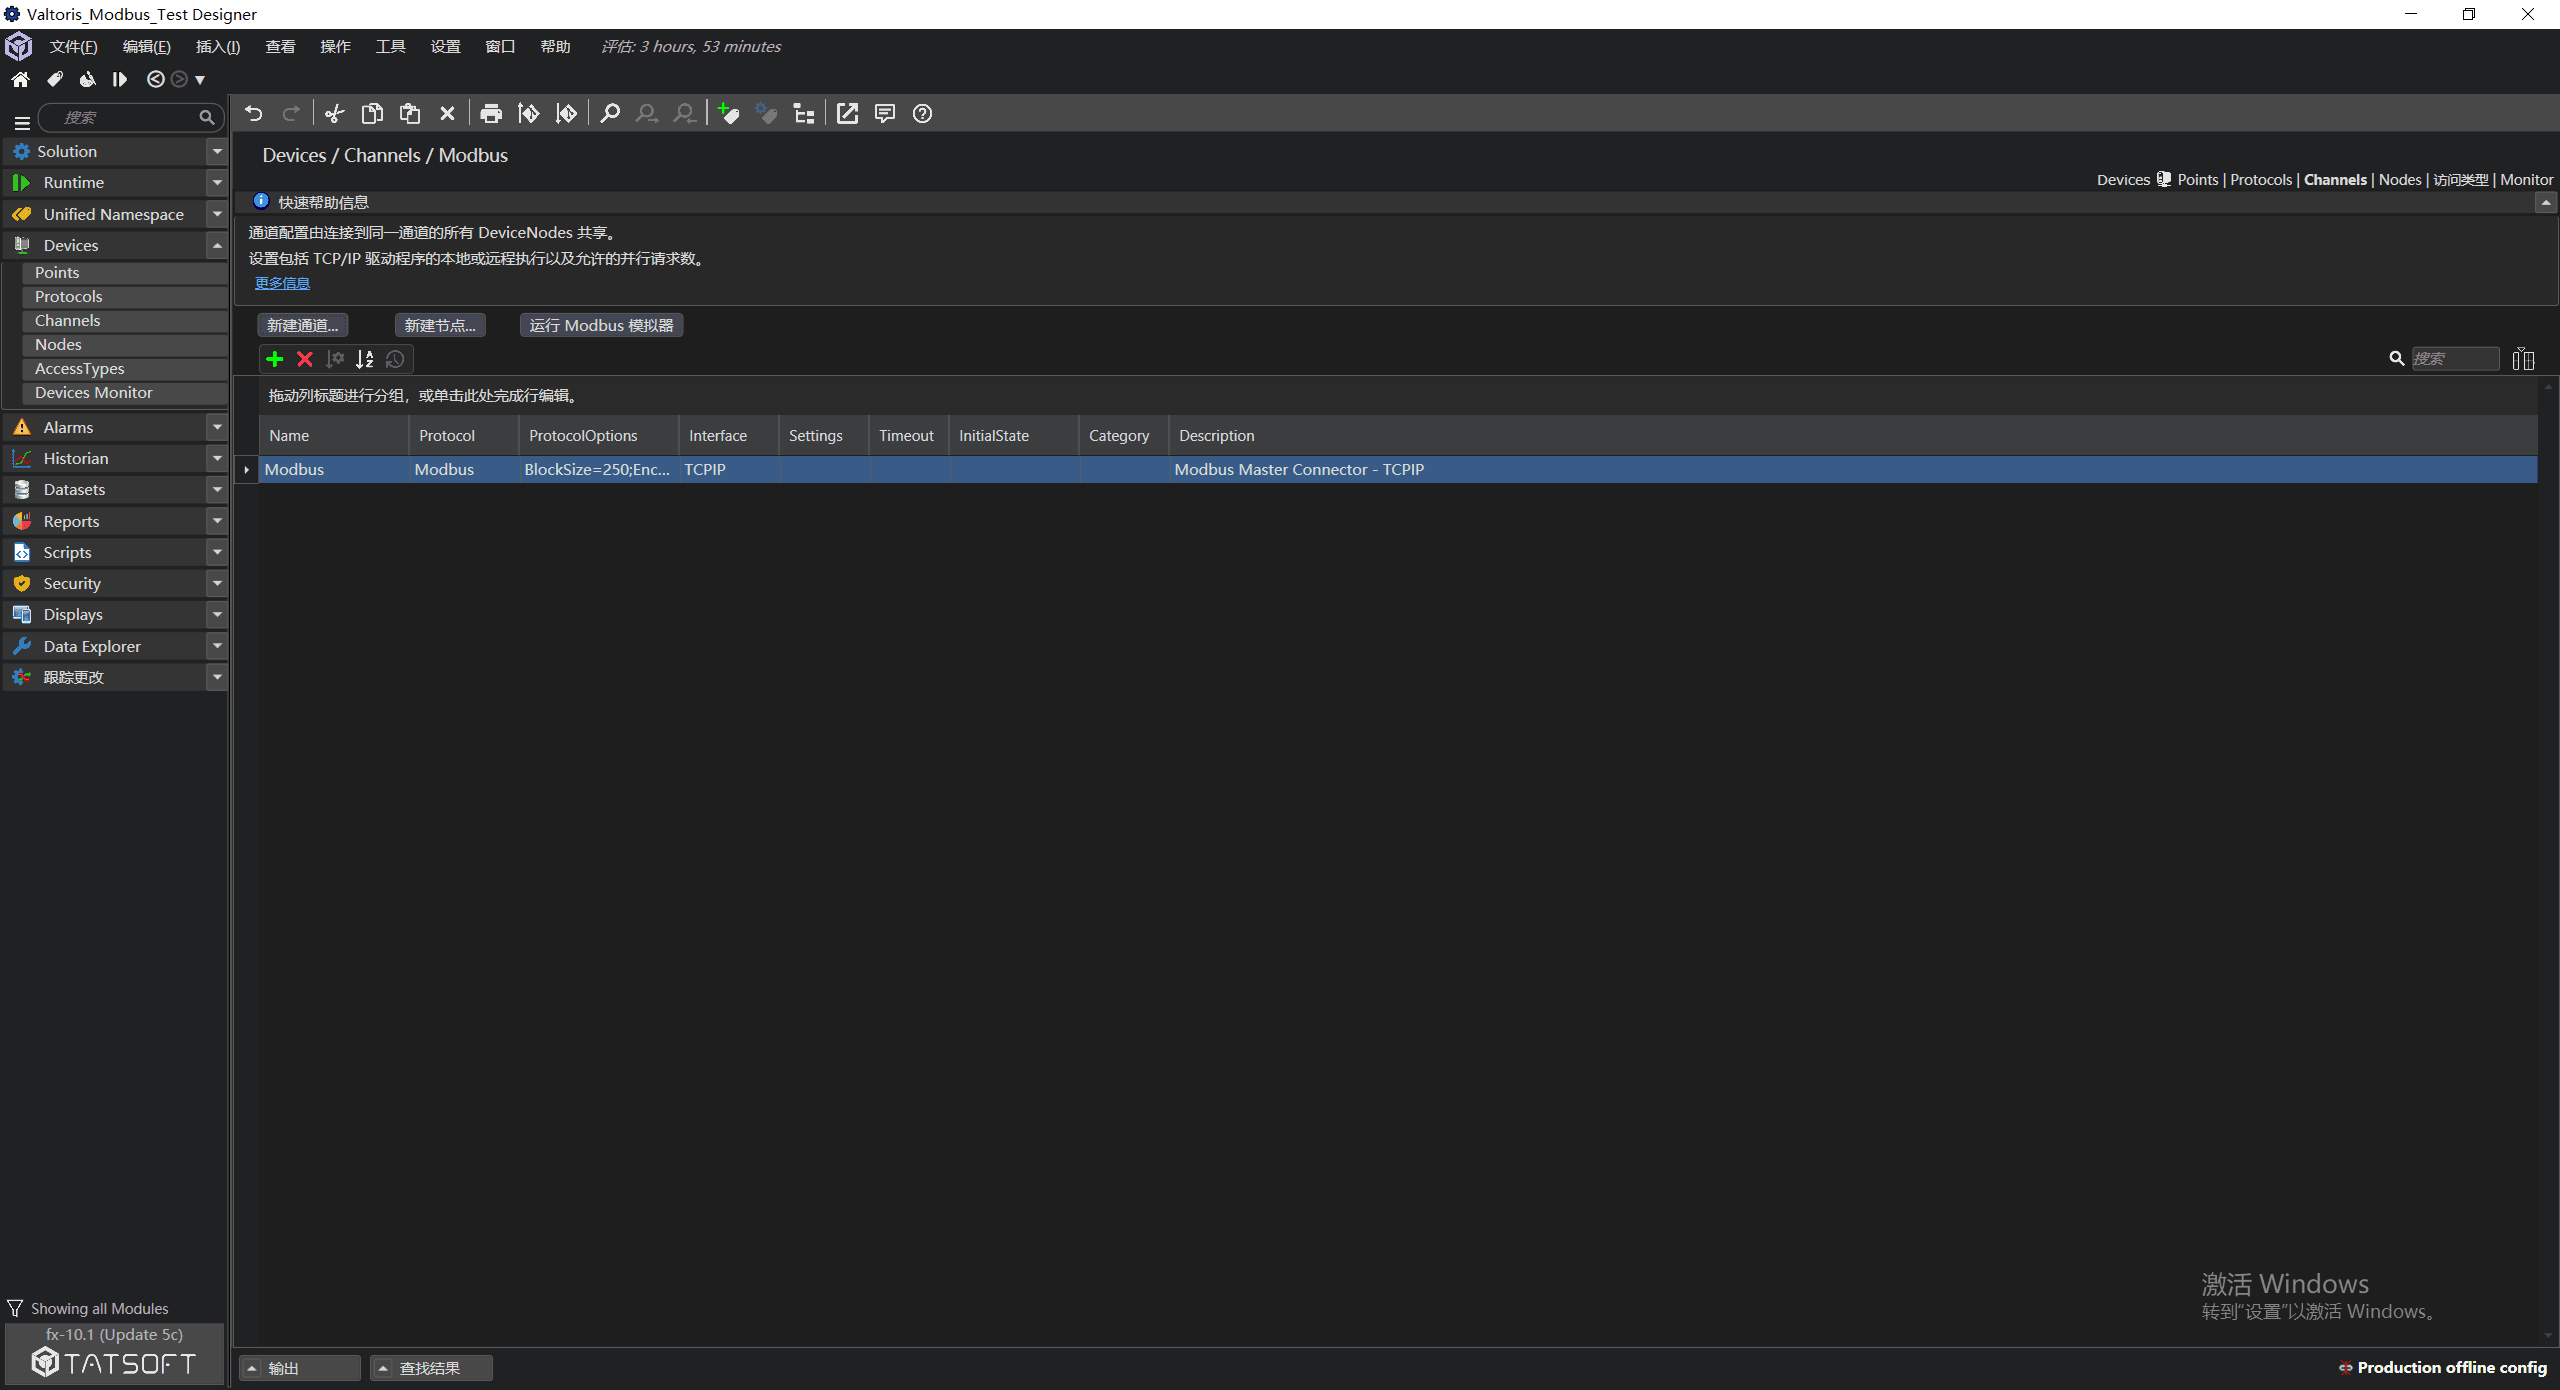Expand the Alarms module dropdown
Viewport: 2560px width, 1390px height.
217,427
